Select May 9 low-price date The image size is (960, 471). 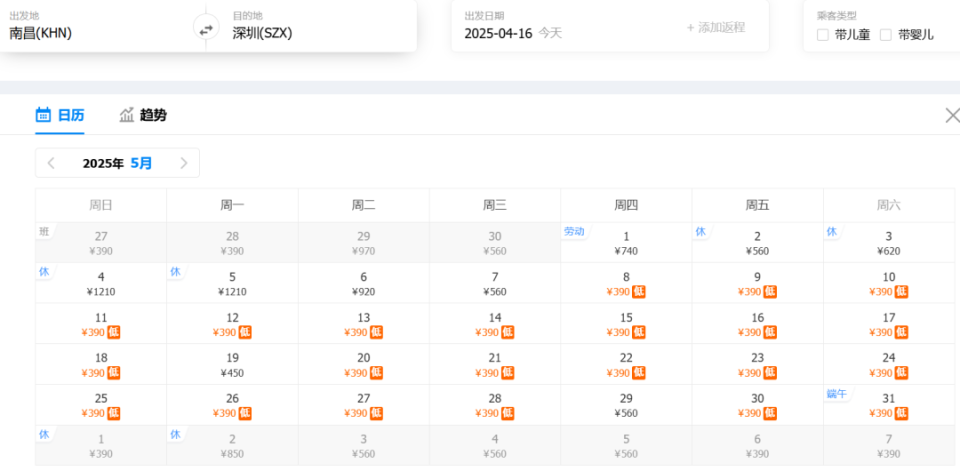click(x=757, y=283)
